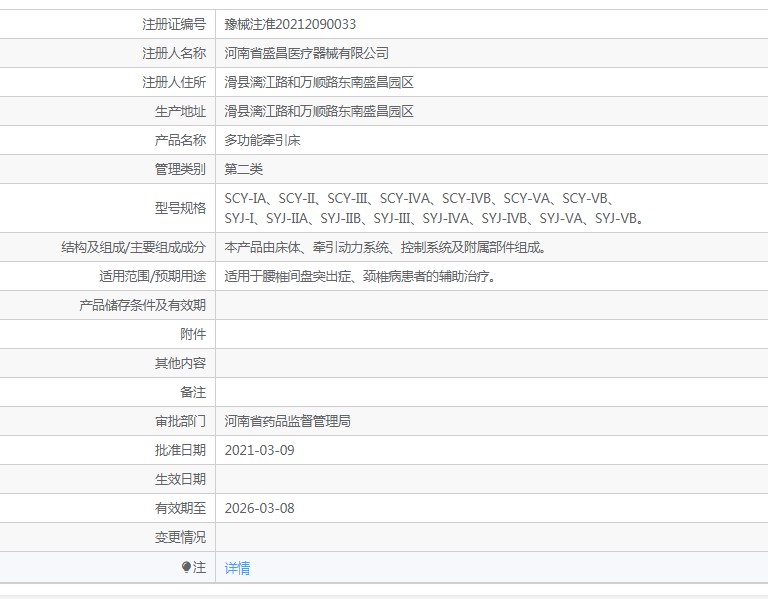The height and width of the screenshot is (599, 768).
Task: Select expiry date 2026-03-08
Action: click(260, 508)
